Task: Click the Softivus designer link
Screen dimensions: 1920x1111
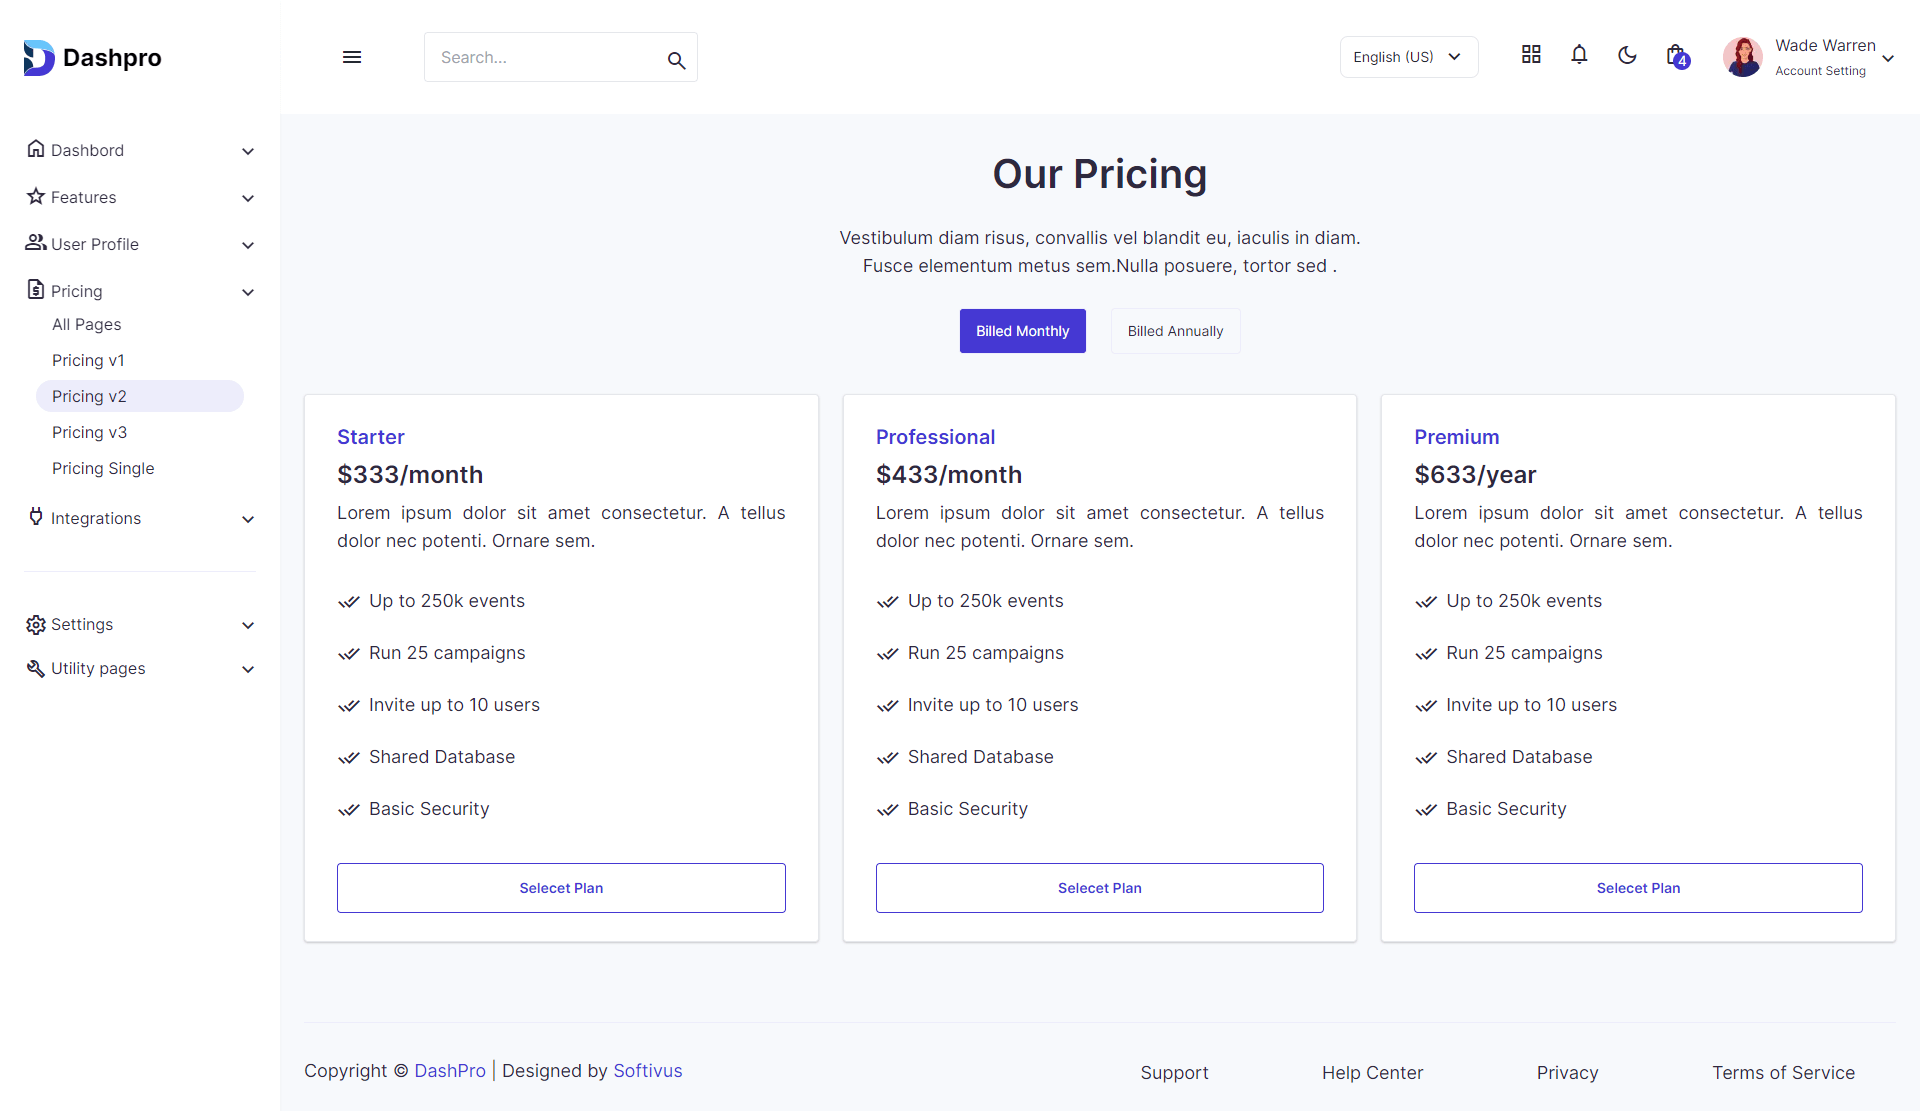Action: (x=648, y=1071)
